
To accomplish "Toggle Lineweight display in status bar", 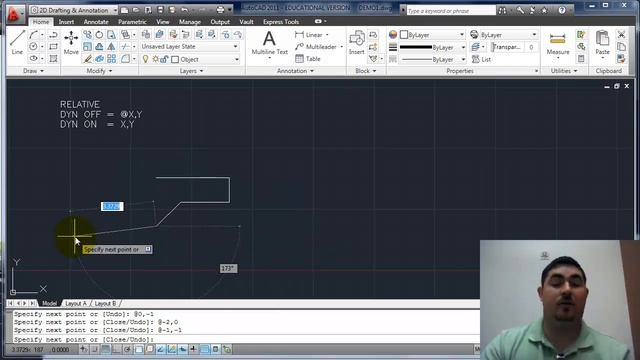I will (x=193, y=349).
